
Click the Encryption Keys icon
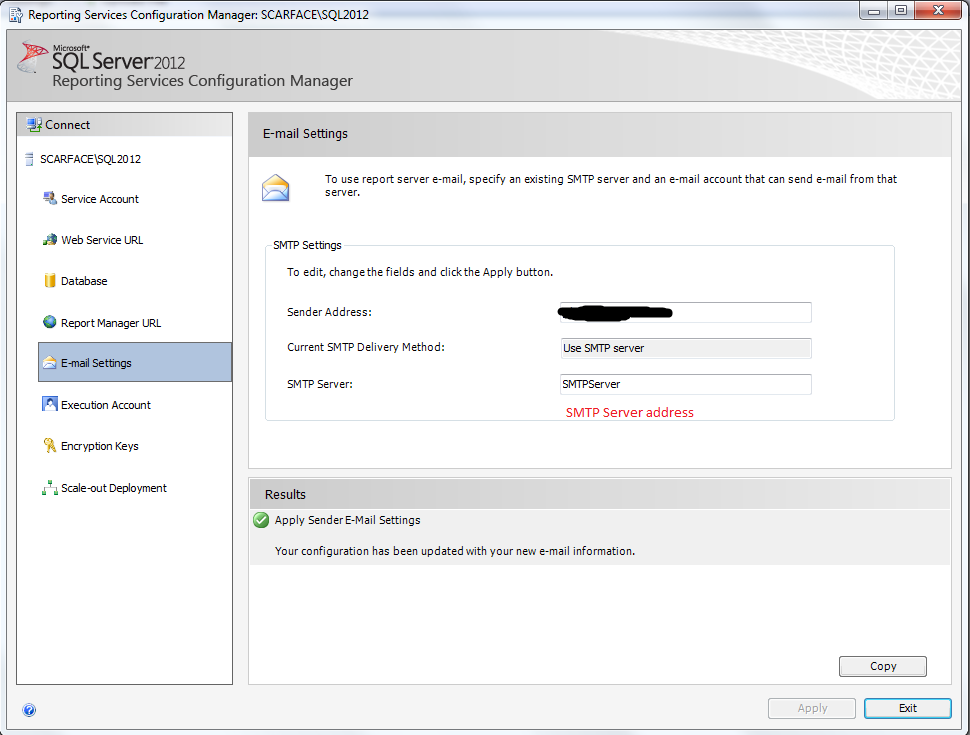point(49,445)
